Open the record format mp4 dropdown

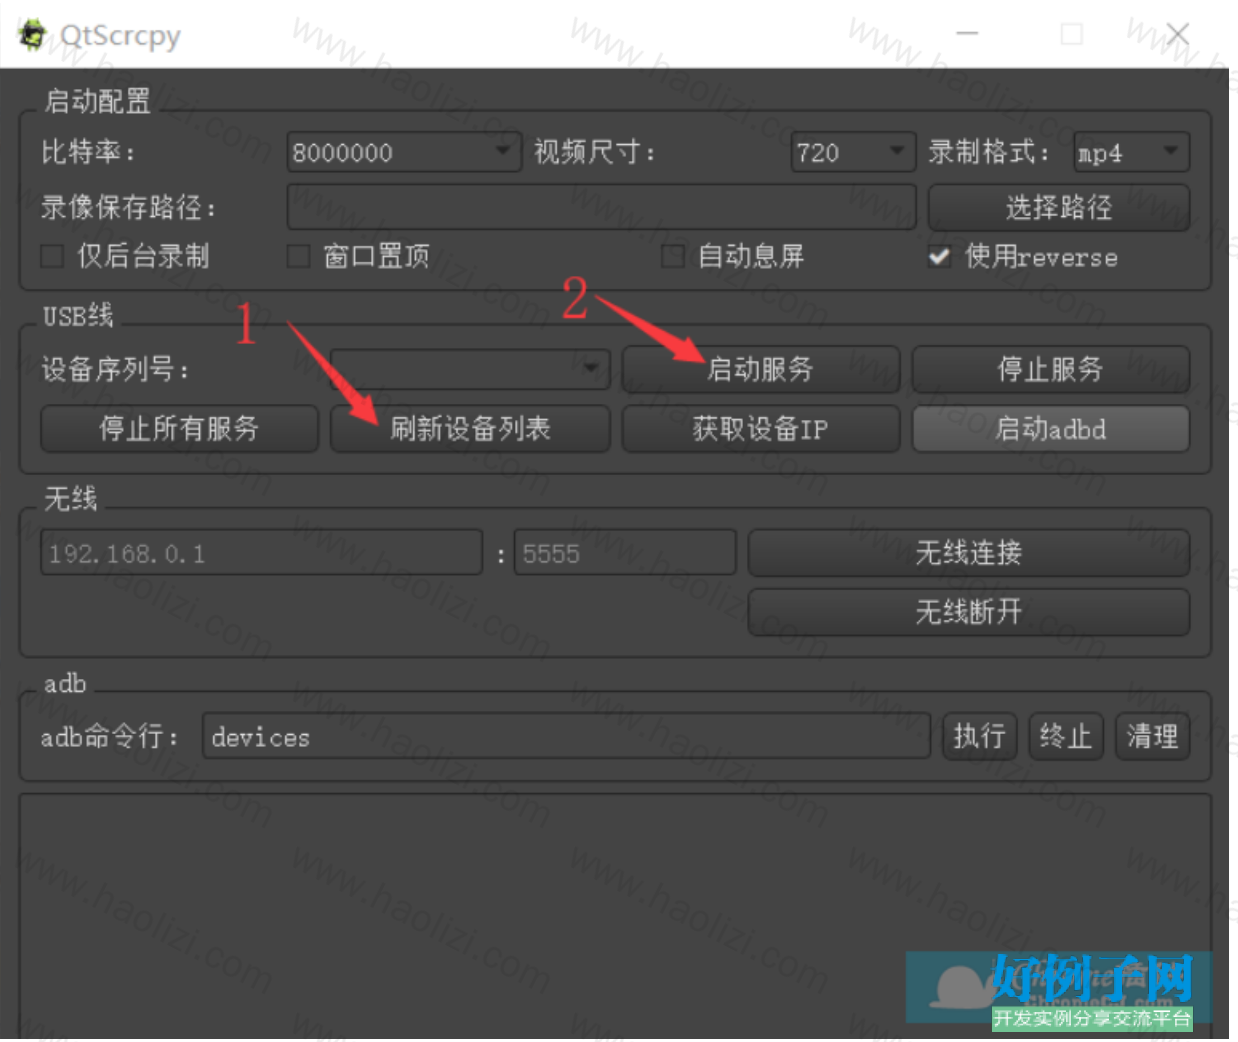tap(1131, 152)
